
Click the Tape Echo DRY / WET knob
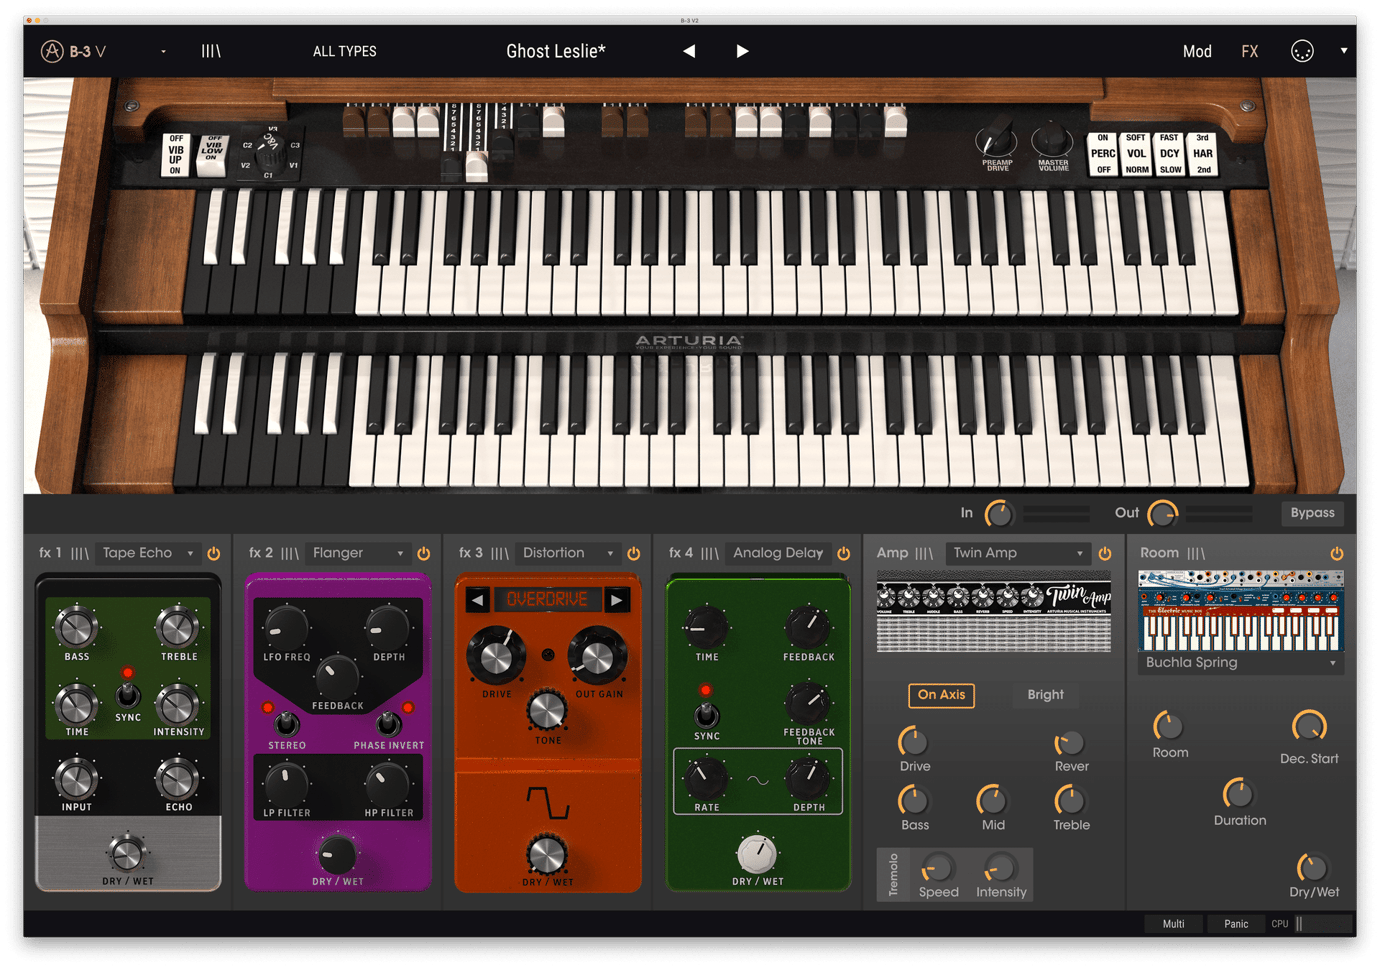coord(126,853)
